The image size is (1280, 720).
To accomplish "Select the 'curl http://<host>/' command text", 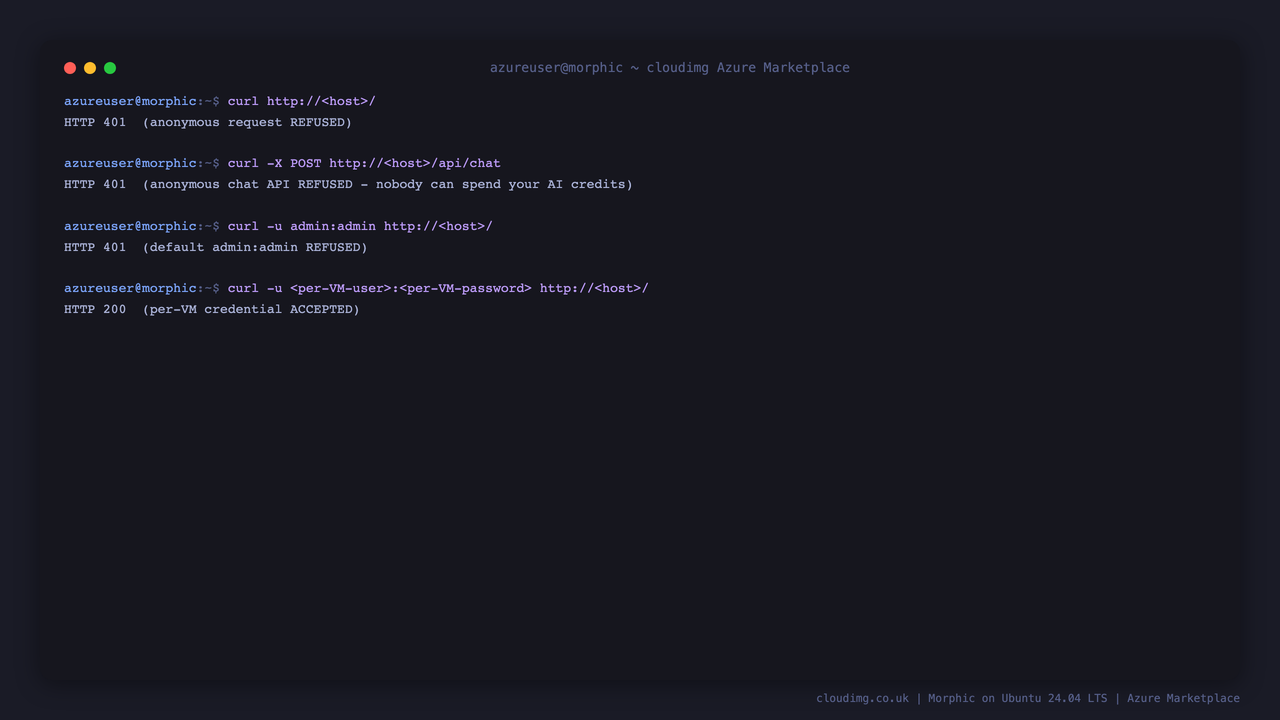I will pyautogui.click(x=302, y=101).
